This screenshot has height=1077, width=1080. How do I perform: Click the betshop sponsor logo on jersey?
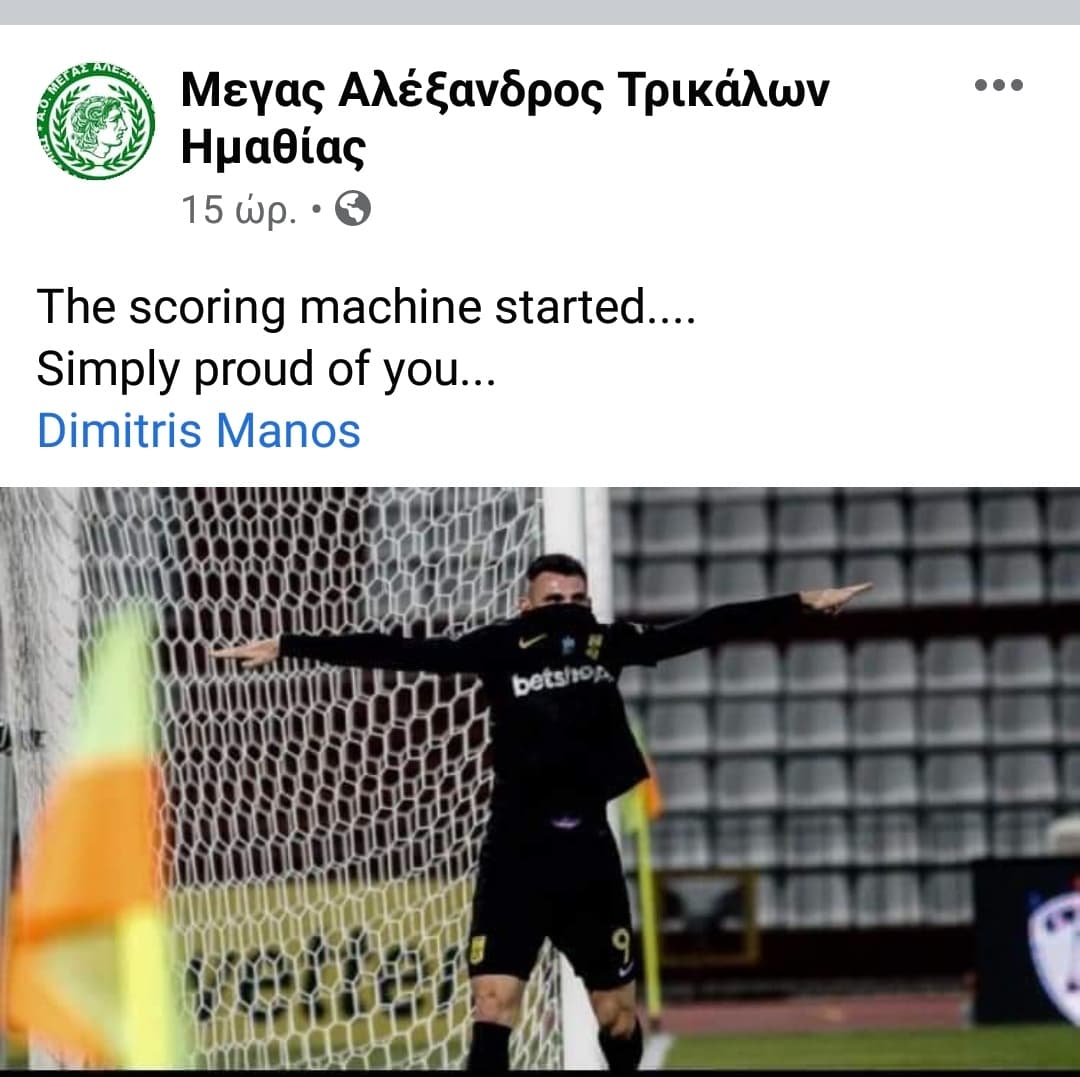coord(560,679)
